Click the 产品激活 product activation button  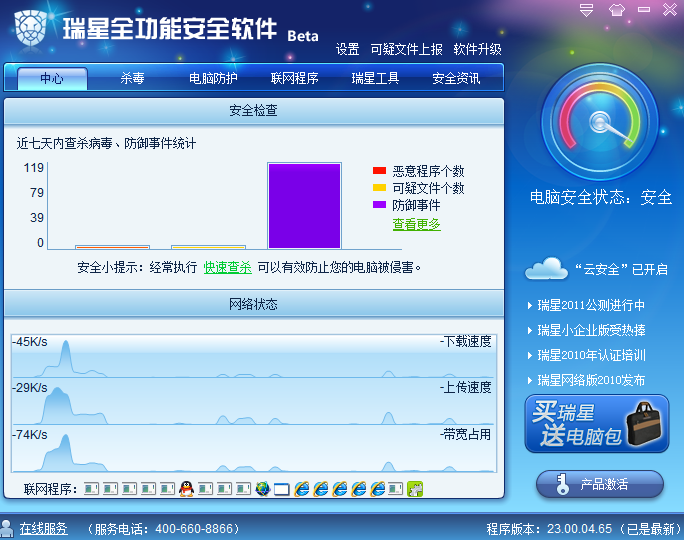tap(600, 484)
